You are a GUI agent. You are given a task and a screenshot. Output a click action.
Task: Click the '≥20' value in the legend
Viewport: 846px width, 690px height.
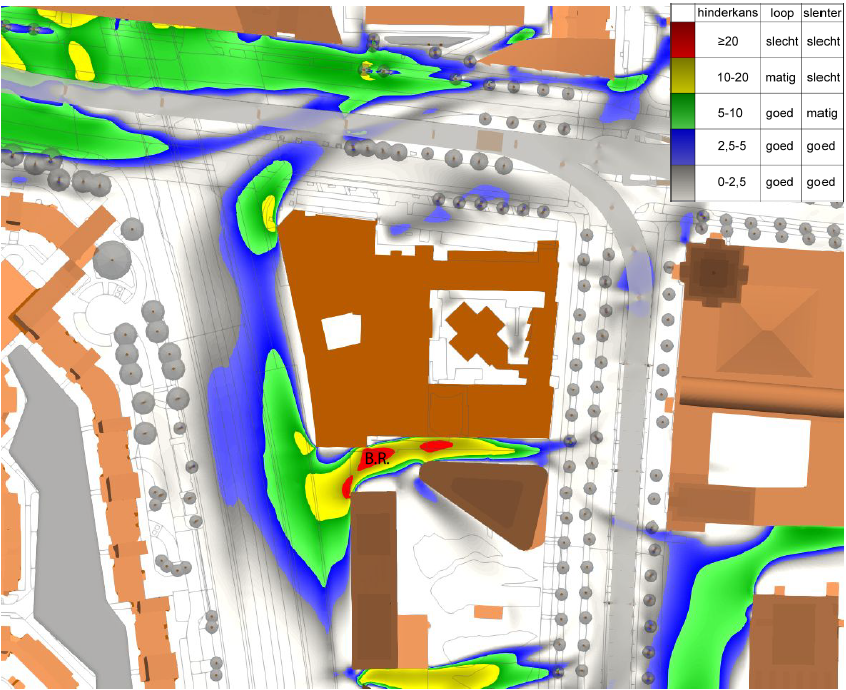[728, 42]
